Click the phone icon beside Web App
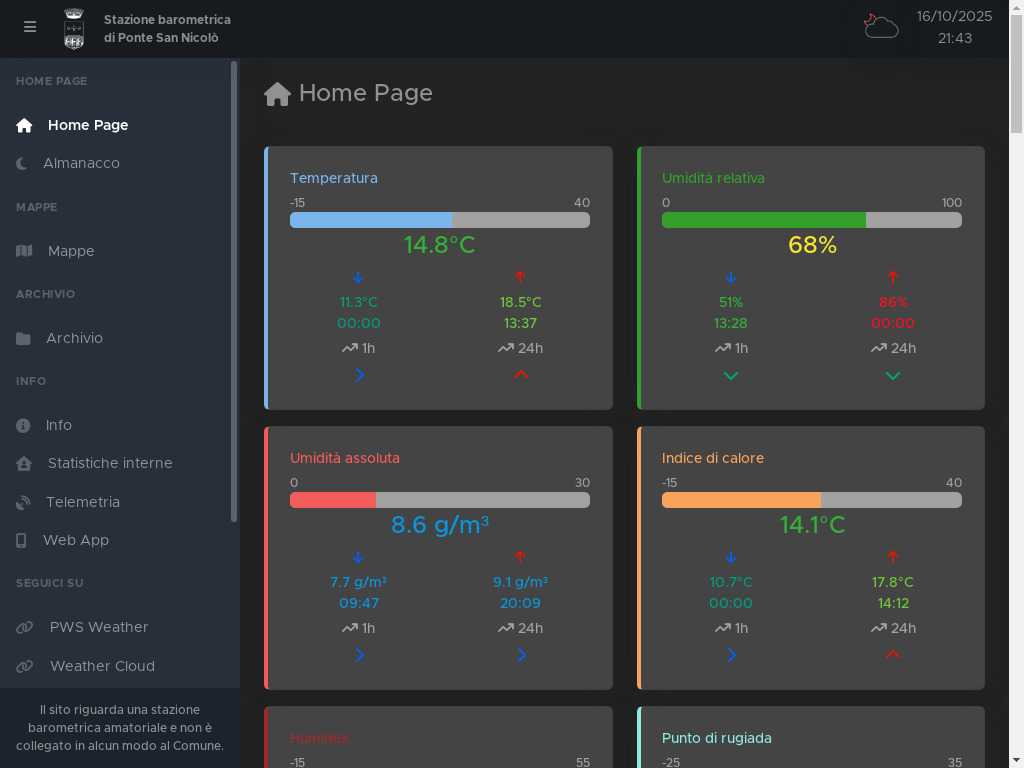This screenshot has width=1024, height=768. [x=22, y=541]
